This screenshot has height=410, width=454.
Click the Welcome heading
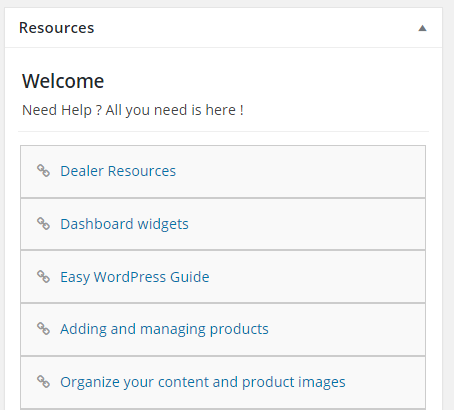click(x=63, y=81)
